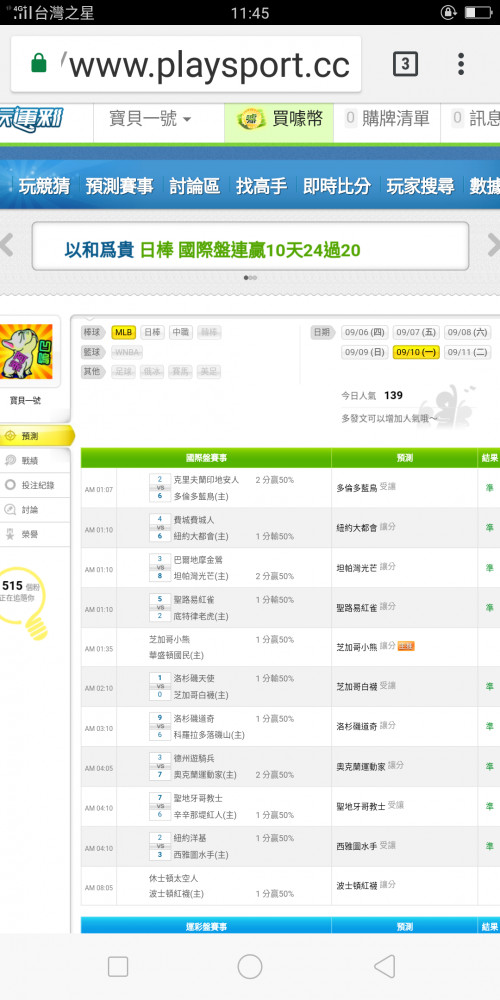Screen dimensions: 500x1000
Task: Click the banner carousel page dots
Action: [250, 277]
